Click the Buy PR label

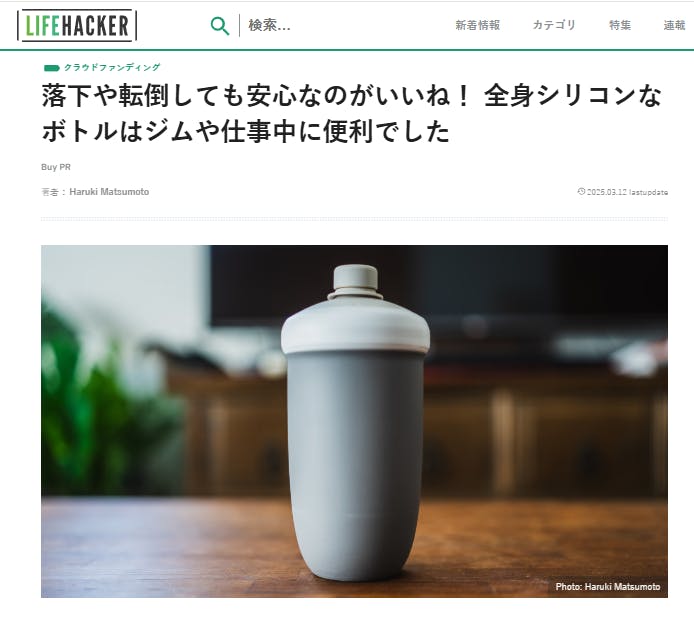coord(56,167)
